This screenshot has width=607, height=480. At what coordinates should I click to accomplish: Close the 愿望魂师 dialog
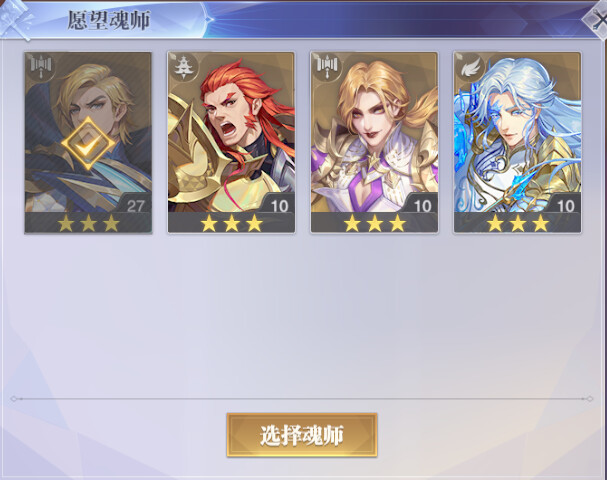coord(597,19)
